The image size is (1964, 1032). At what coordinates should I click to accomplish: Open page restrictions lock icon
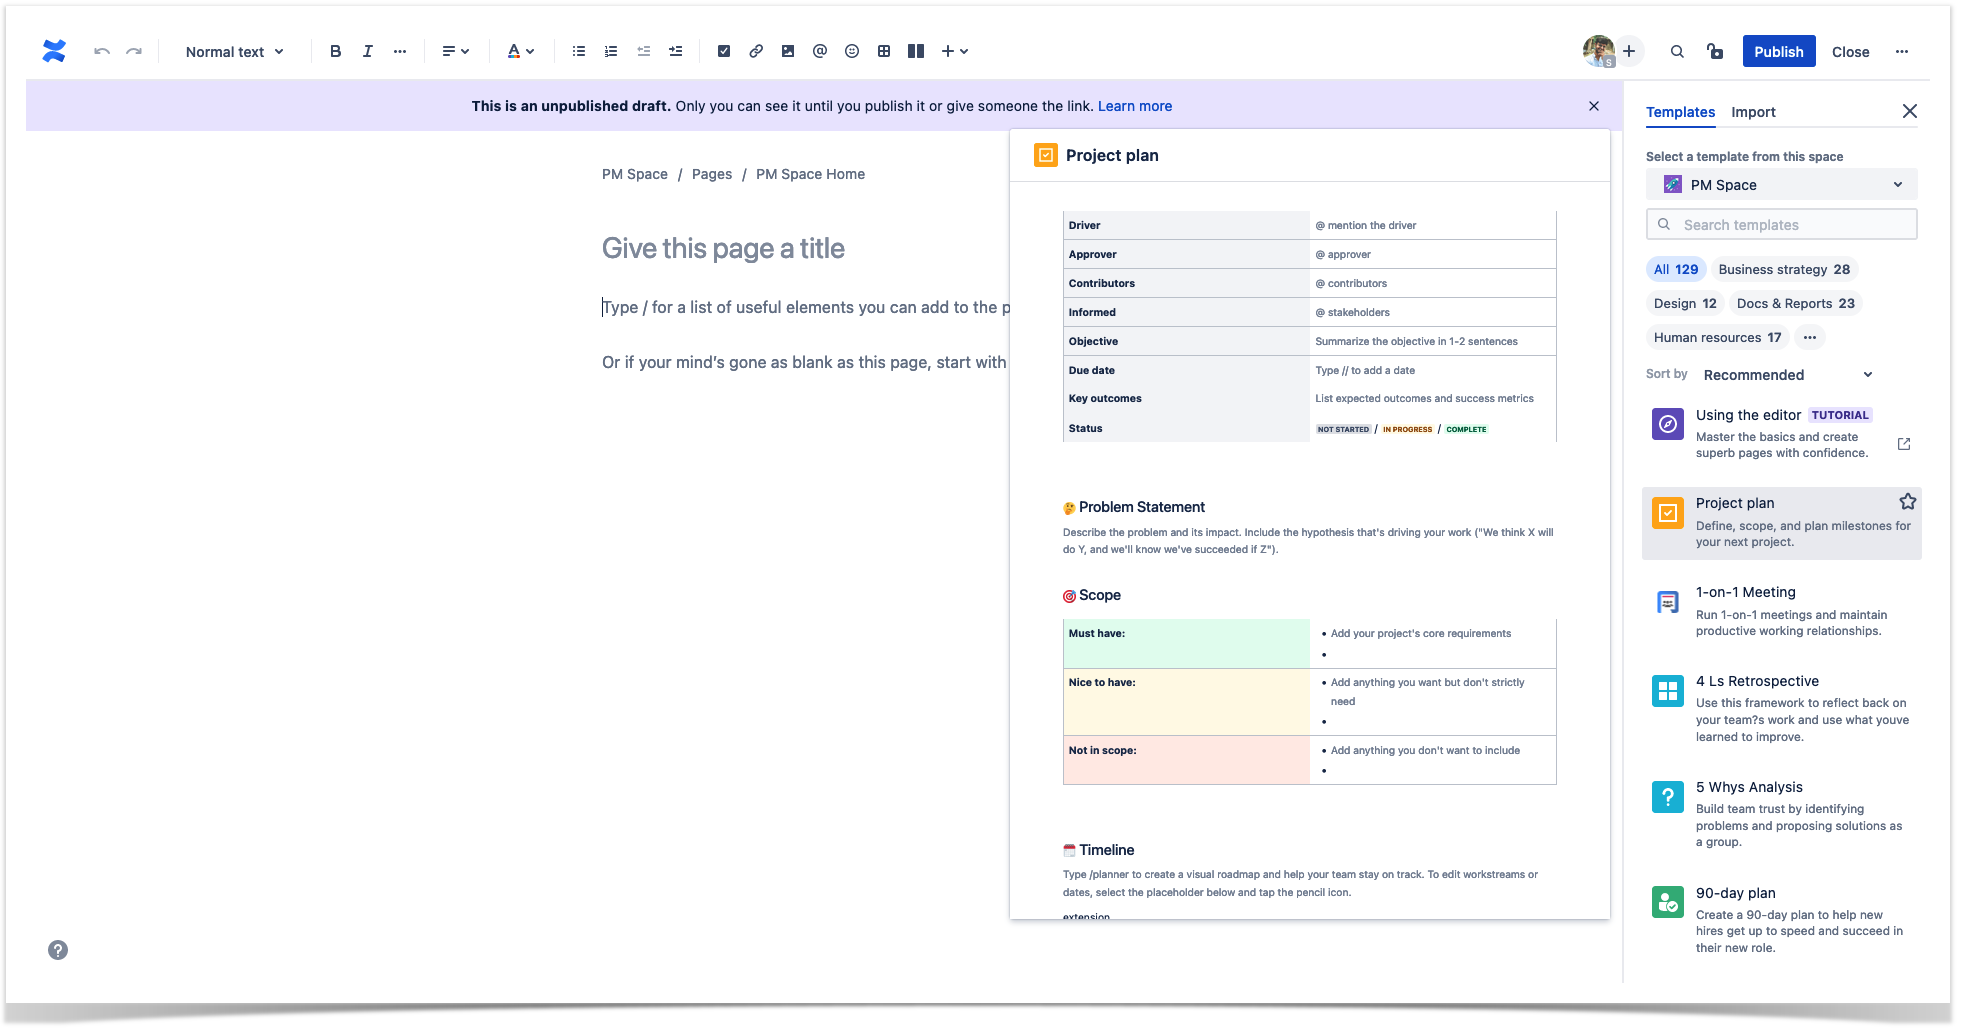coord(1715,51)
